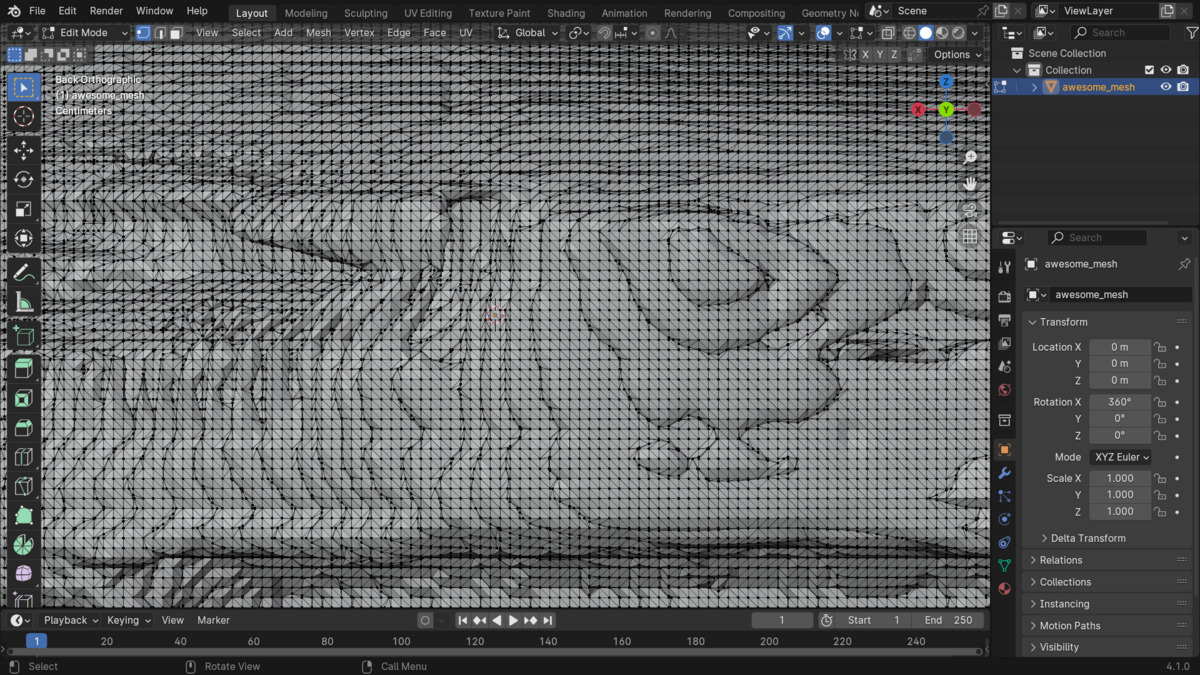This screenshot has width=1200, height=675.
Task: Click the Marker button in the timeline
Action: pos(213,620)
